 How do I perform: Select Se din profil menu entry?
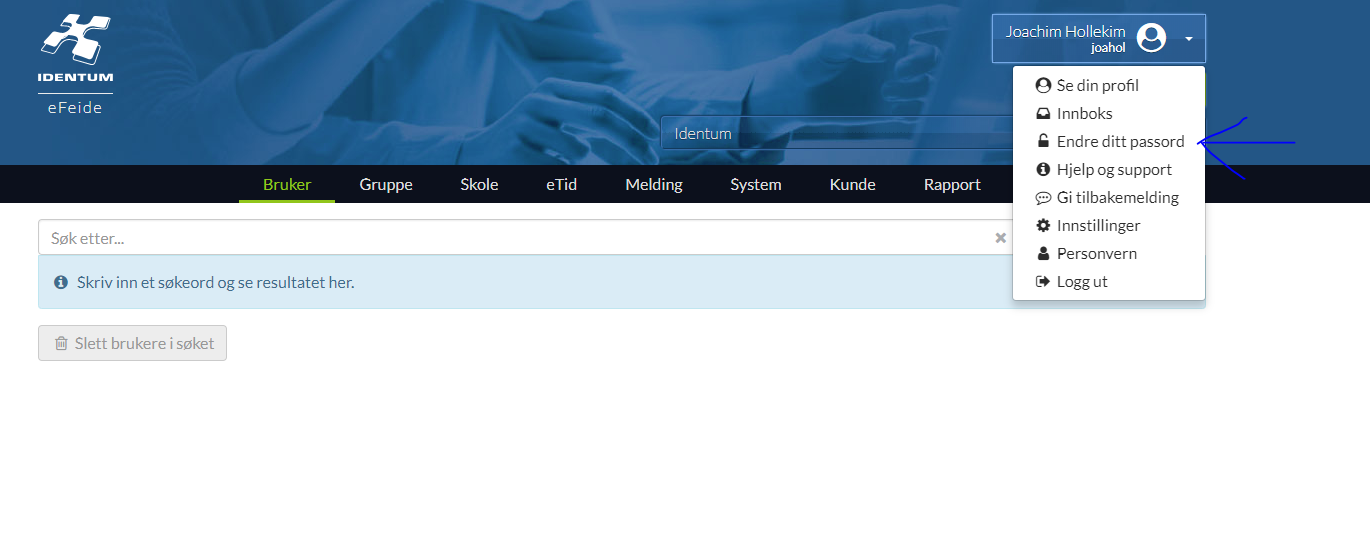1097,86
